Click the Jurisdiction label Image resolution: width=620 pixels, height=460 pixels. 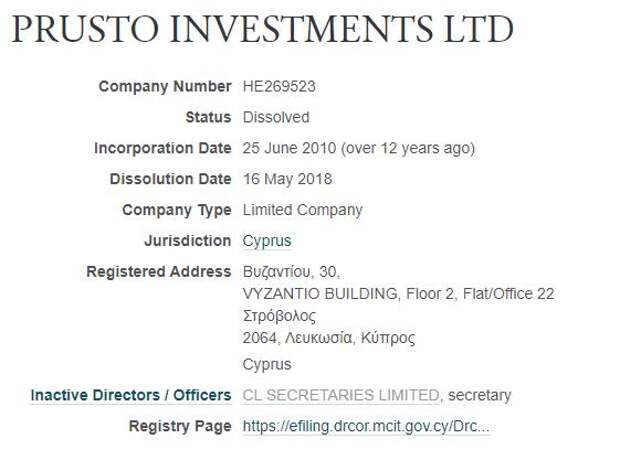(x=187, y=241)
